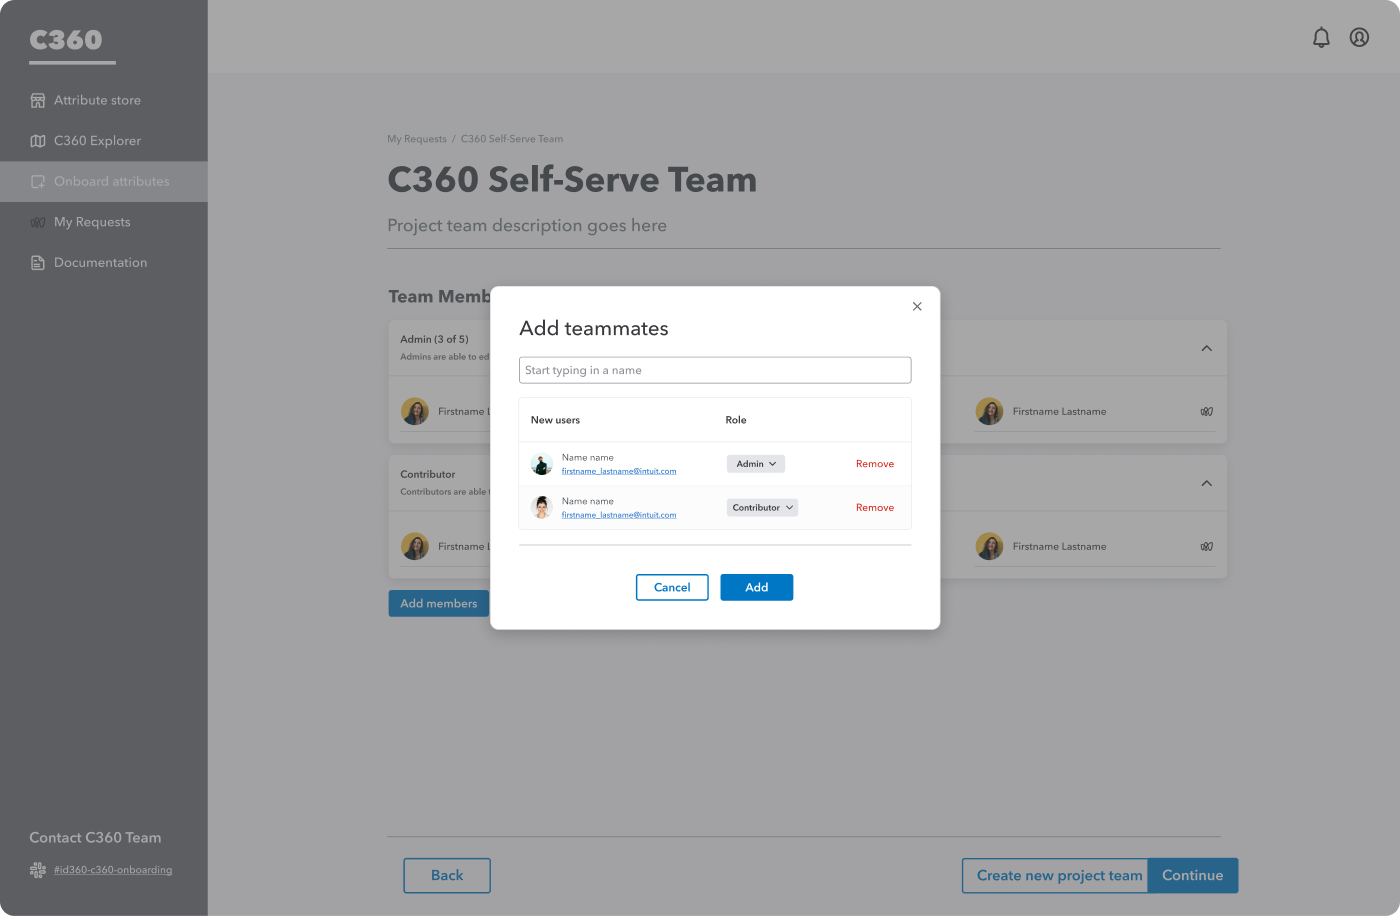Screen dimensions: 1400x916
Task: Click member icon in Admin row right side
Action: pos(1207,412)
